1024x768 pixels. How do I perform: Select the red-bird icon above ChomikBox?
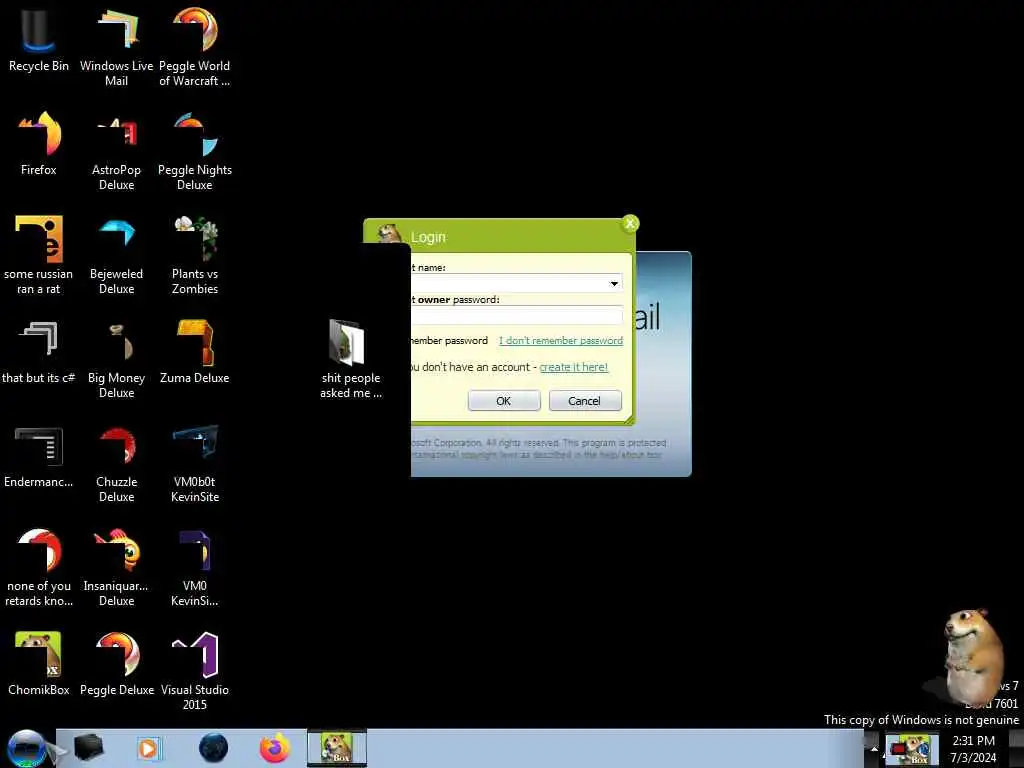[x=39, y=567]
